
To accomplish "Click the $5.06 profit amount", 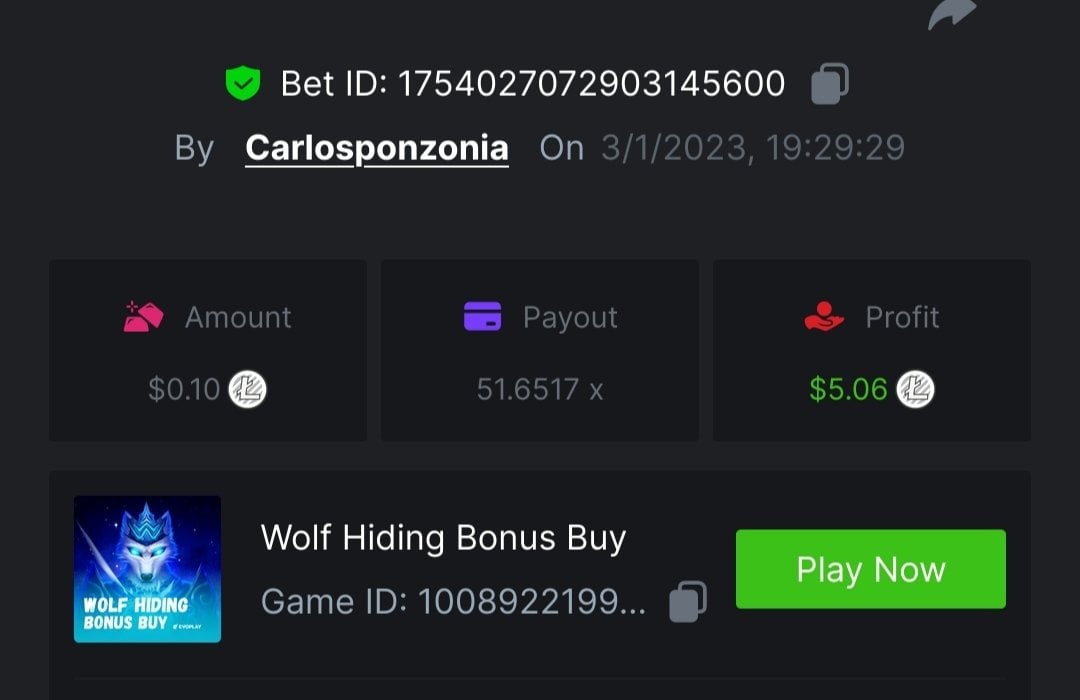I will (x=848, y=389).
